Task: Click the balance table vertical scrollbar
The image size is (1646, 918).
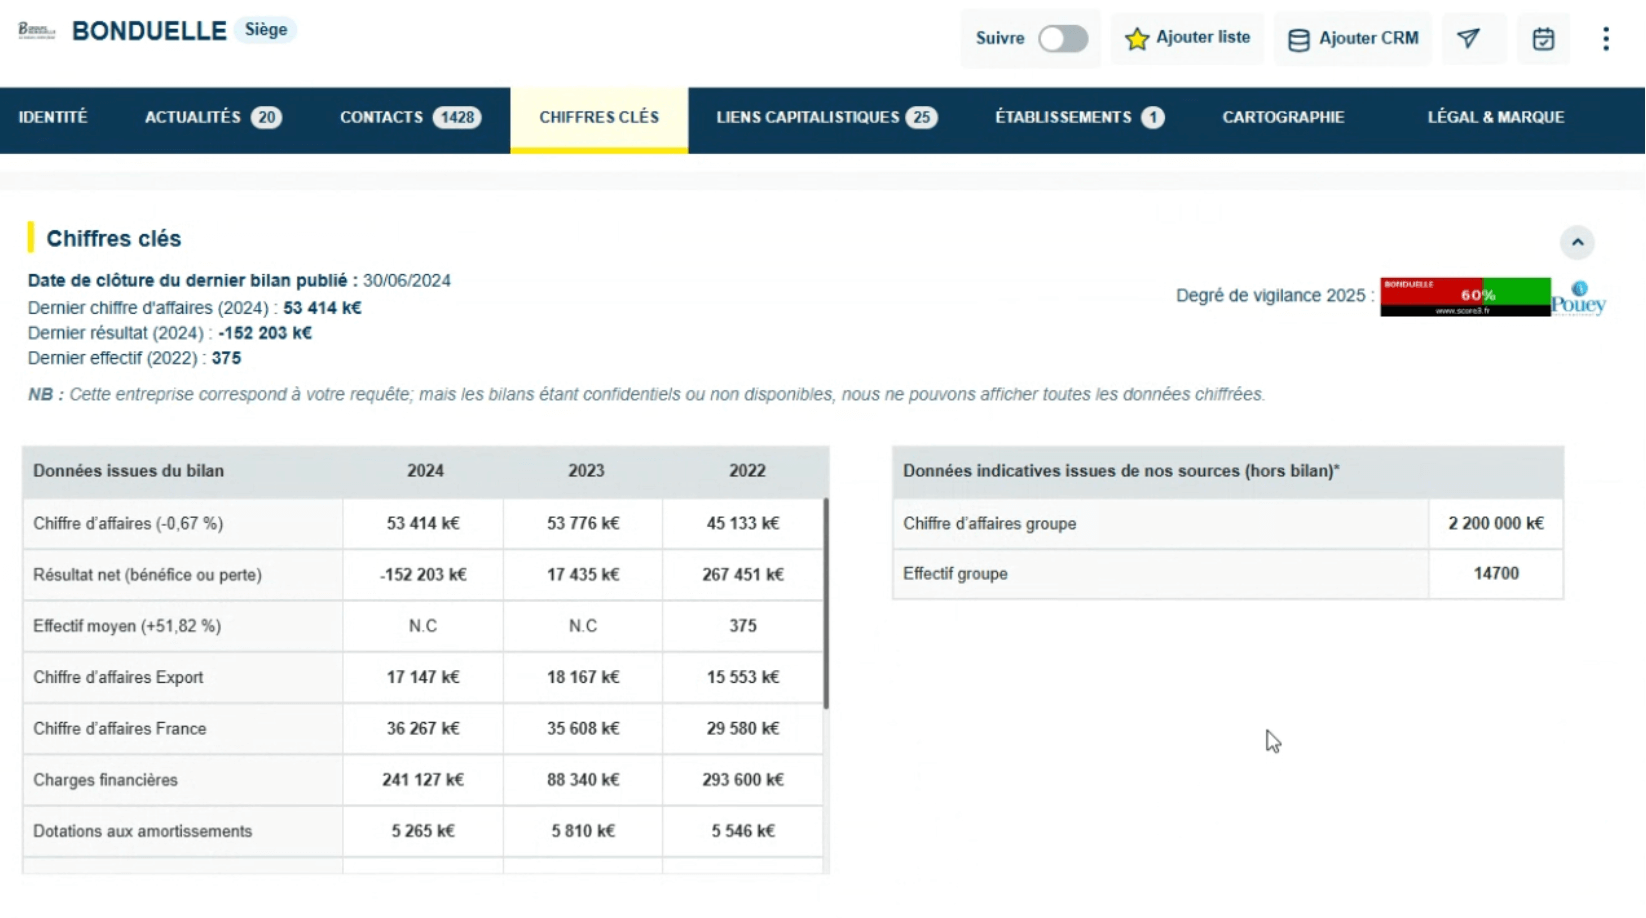Action: [x=826, y=603]
